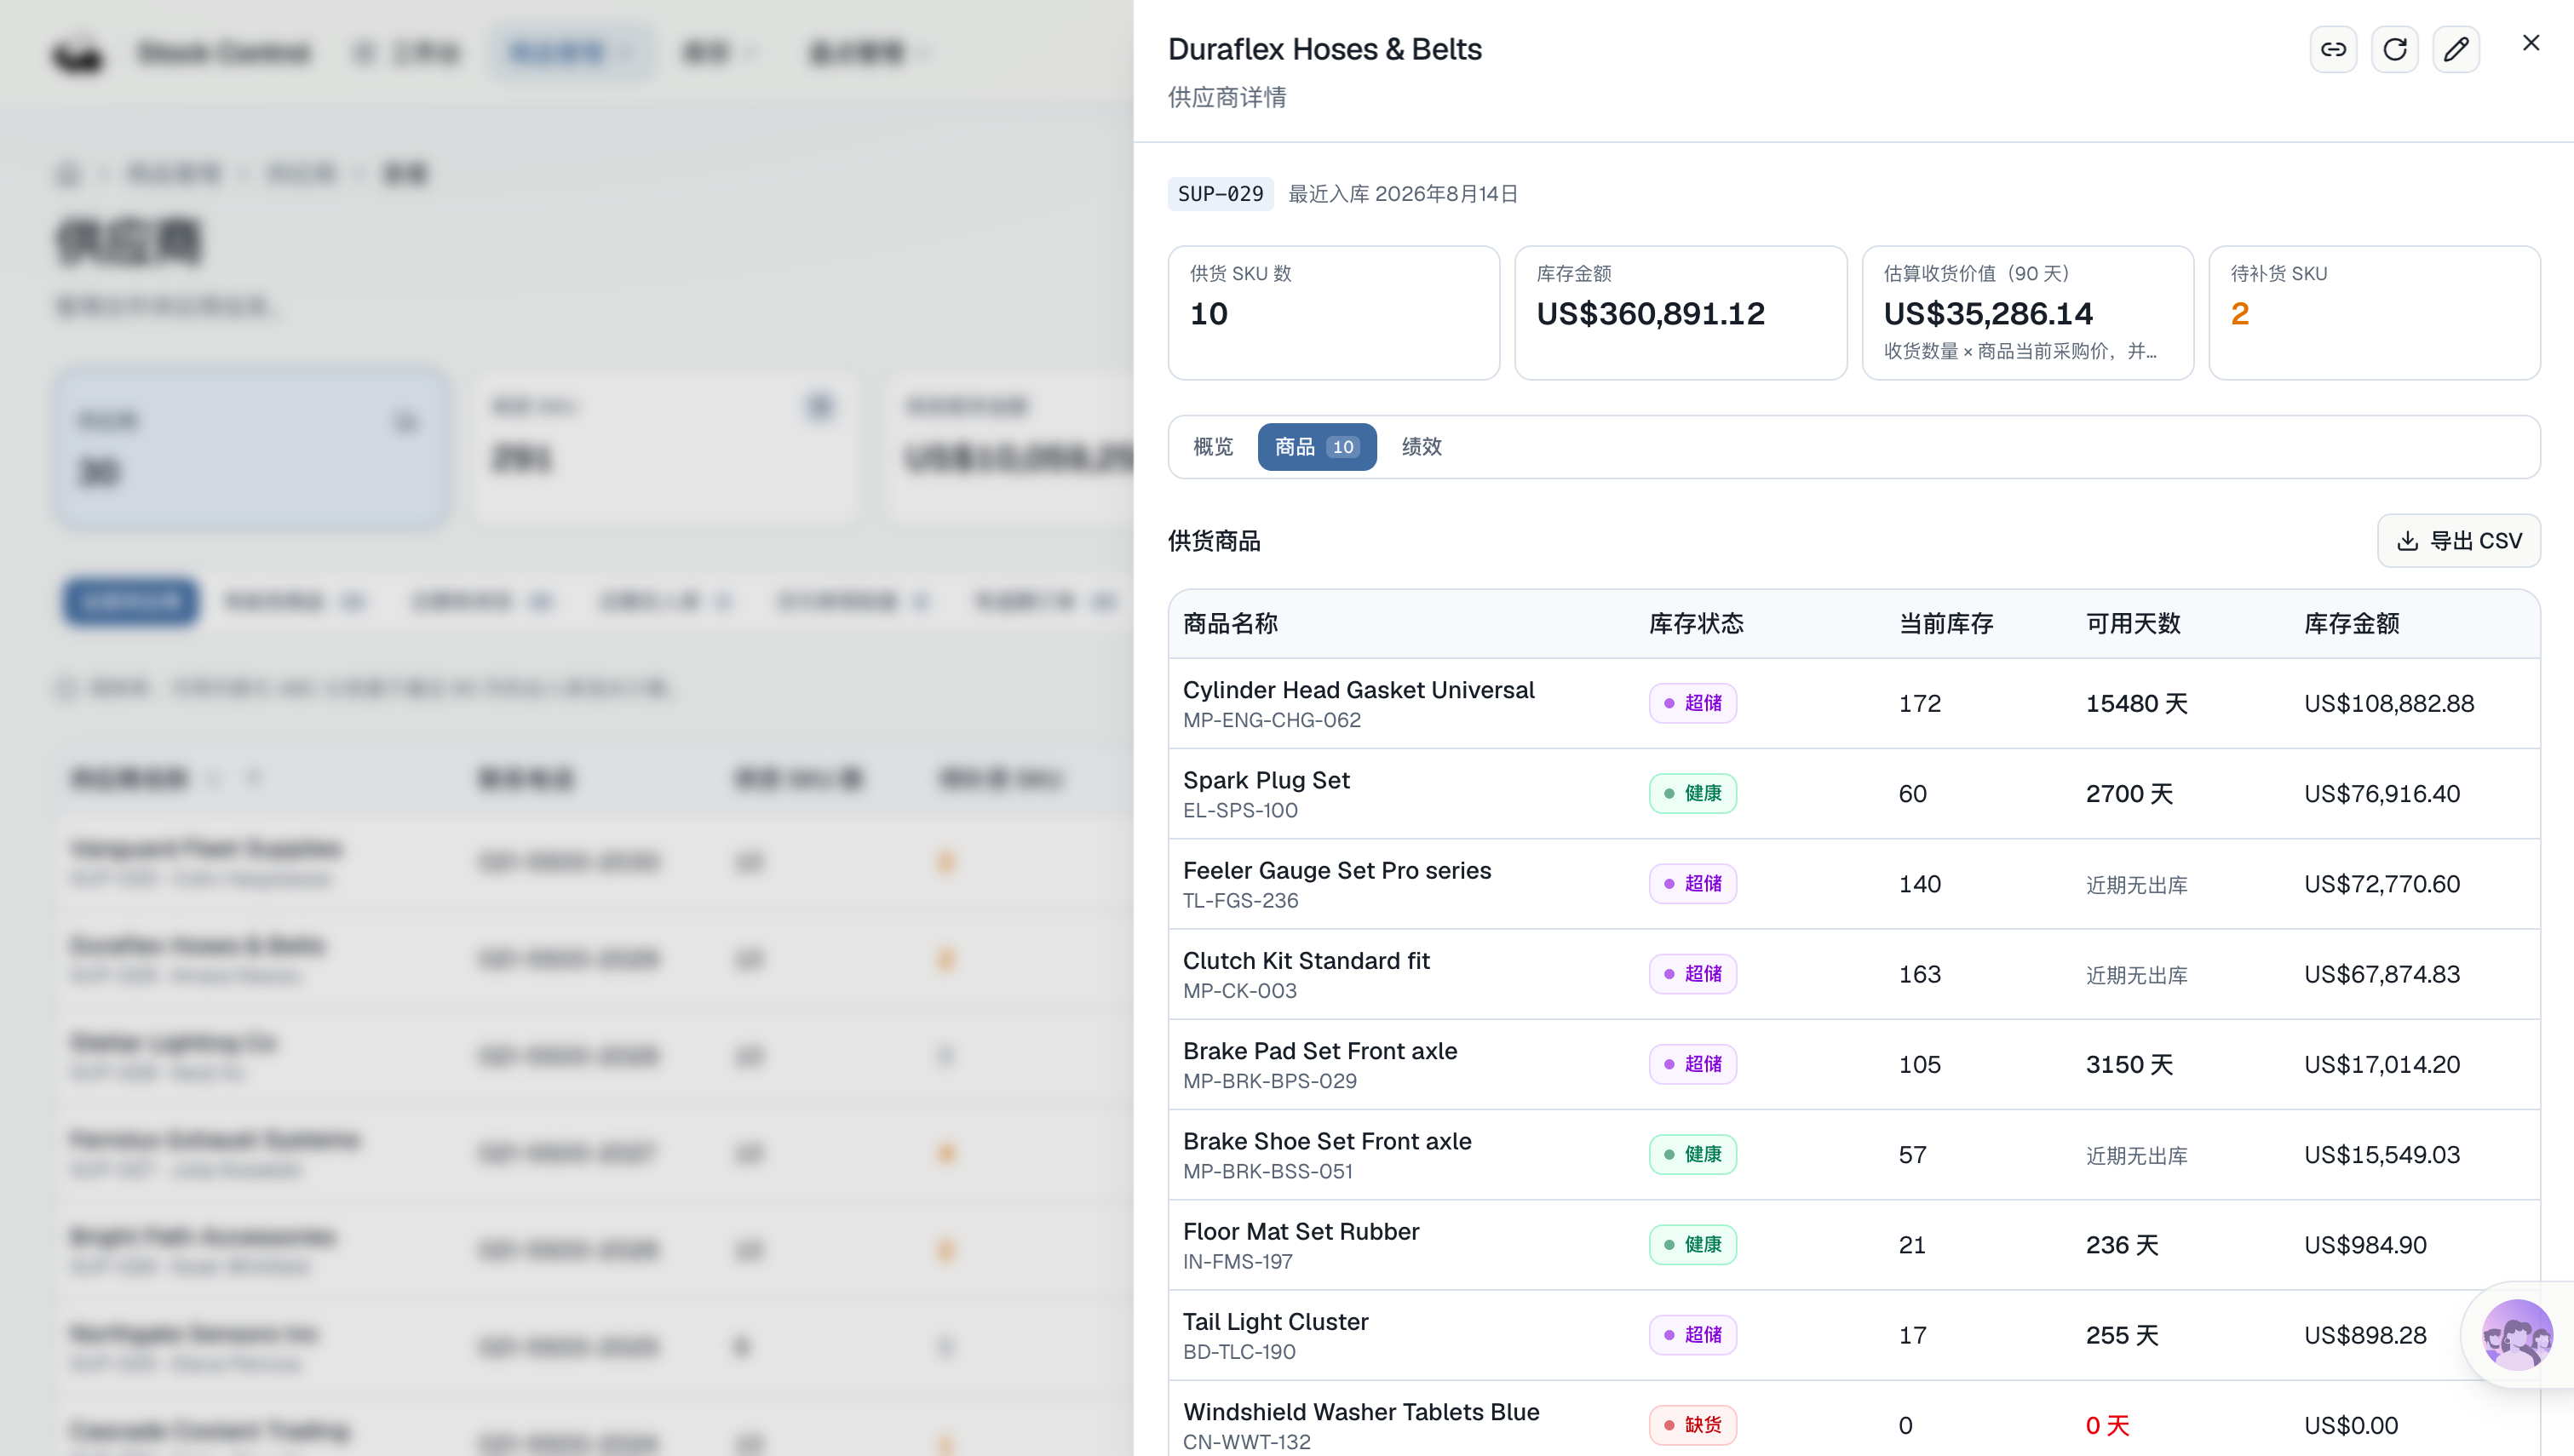Click the 供货商品 section heading
This screenshot has height=1456, width=2574.
pyautogui.click(x=1214, y=541)
